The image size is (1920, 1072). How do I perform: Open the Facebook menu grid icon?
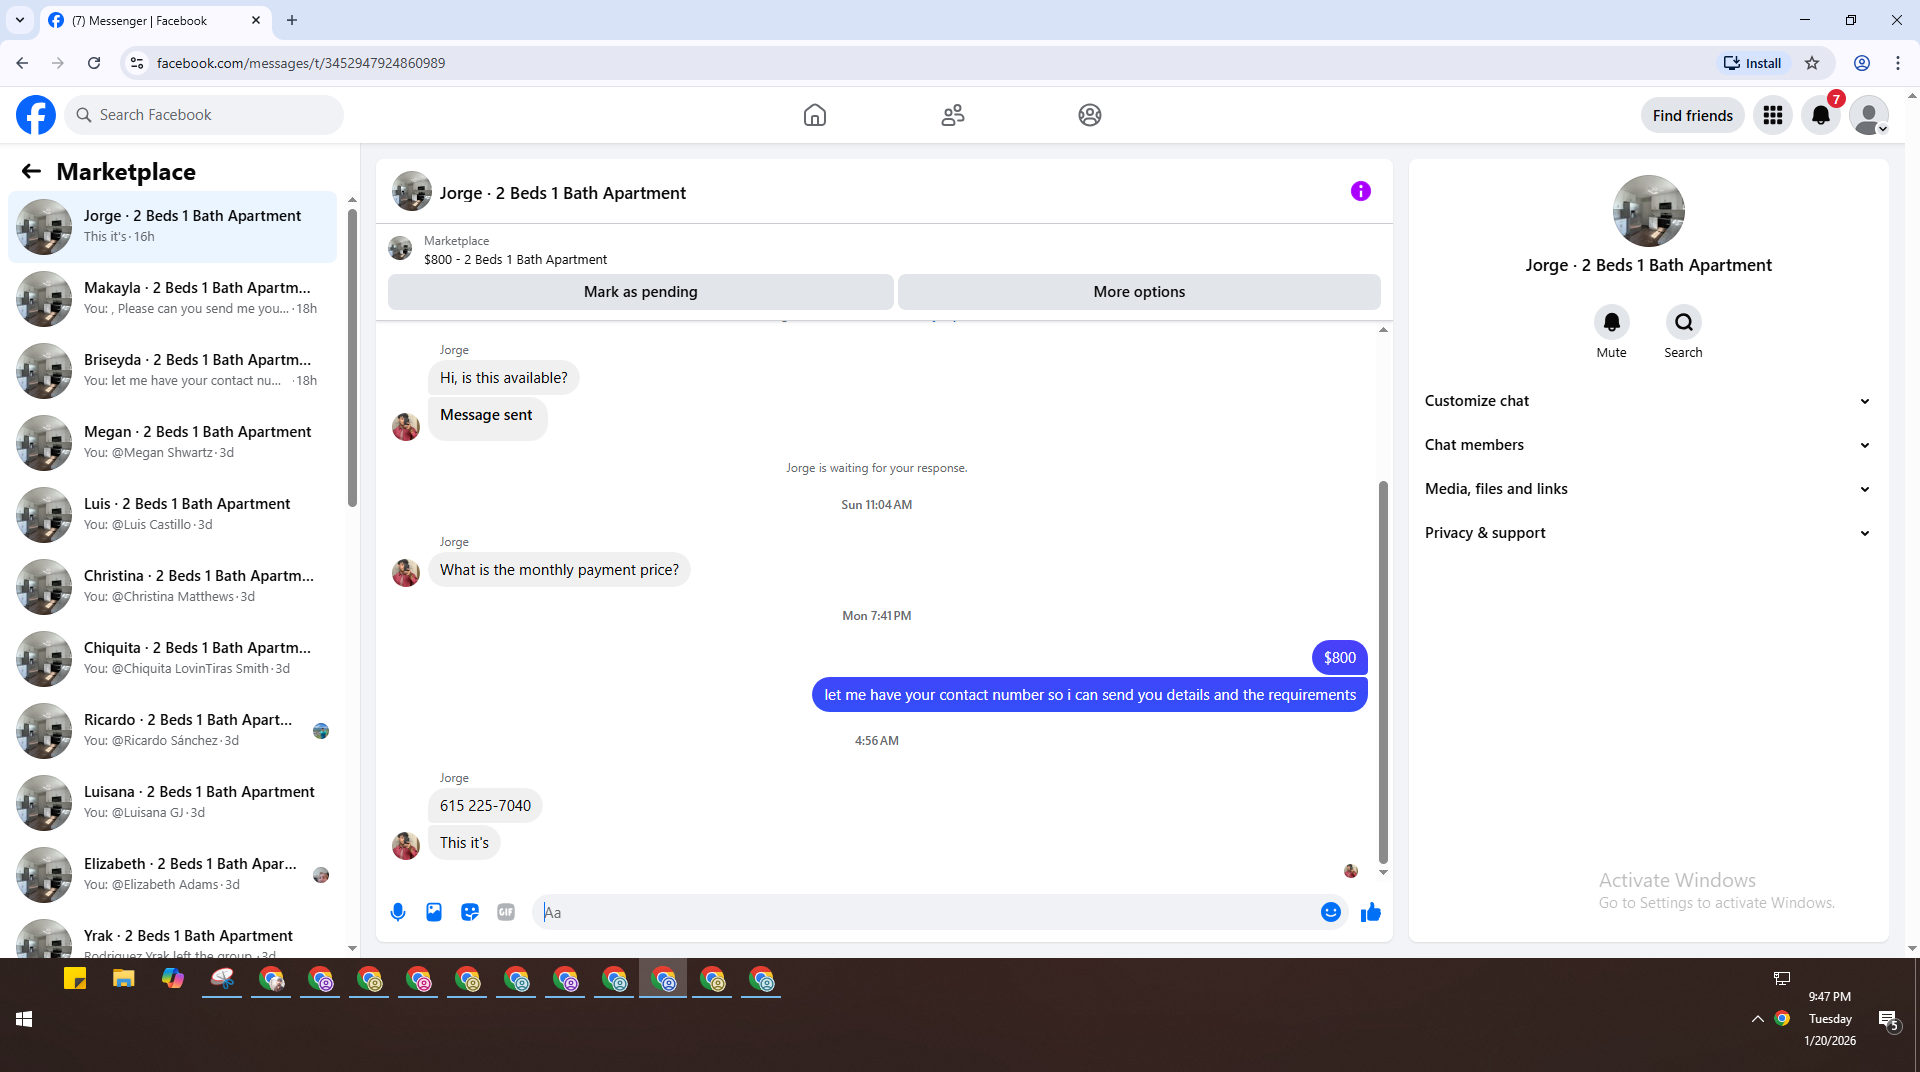point(1773,115)
